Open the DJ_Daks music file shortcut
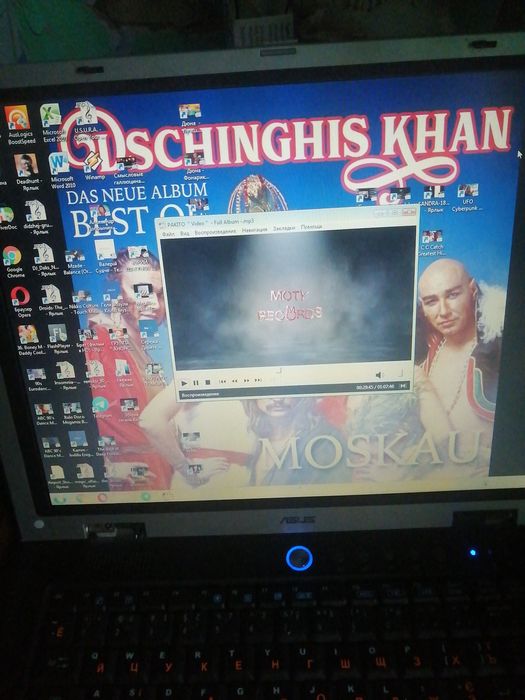Screen dimensions: 525x700 (x=45, y=260)
